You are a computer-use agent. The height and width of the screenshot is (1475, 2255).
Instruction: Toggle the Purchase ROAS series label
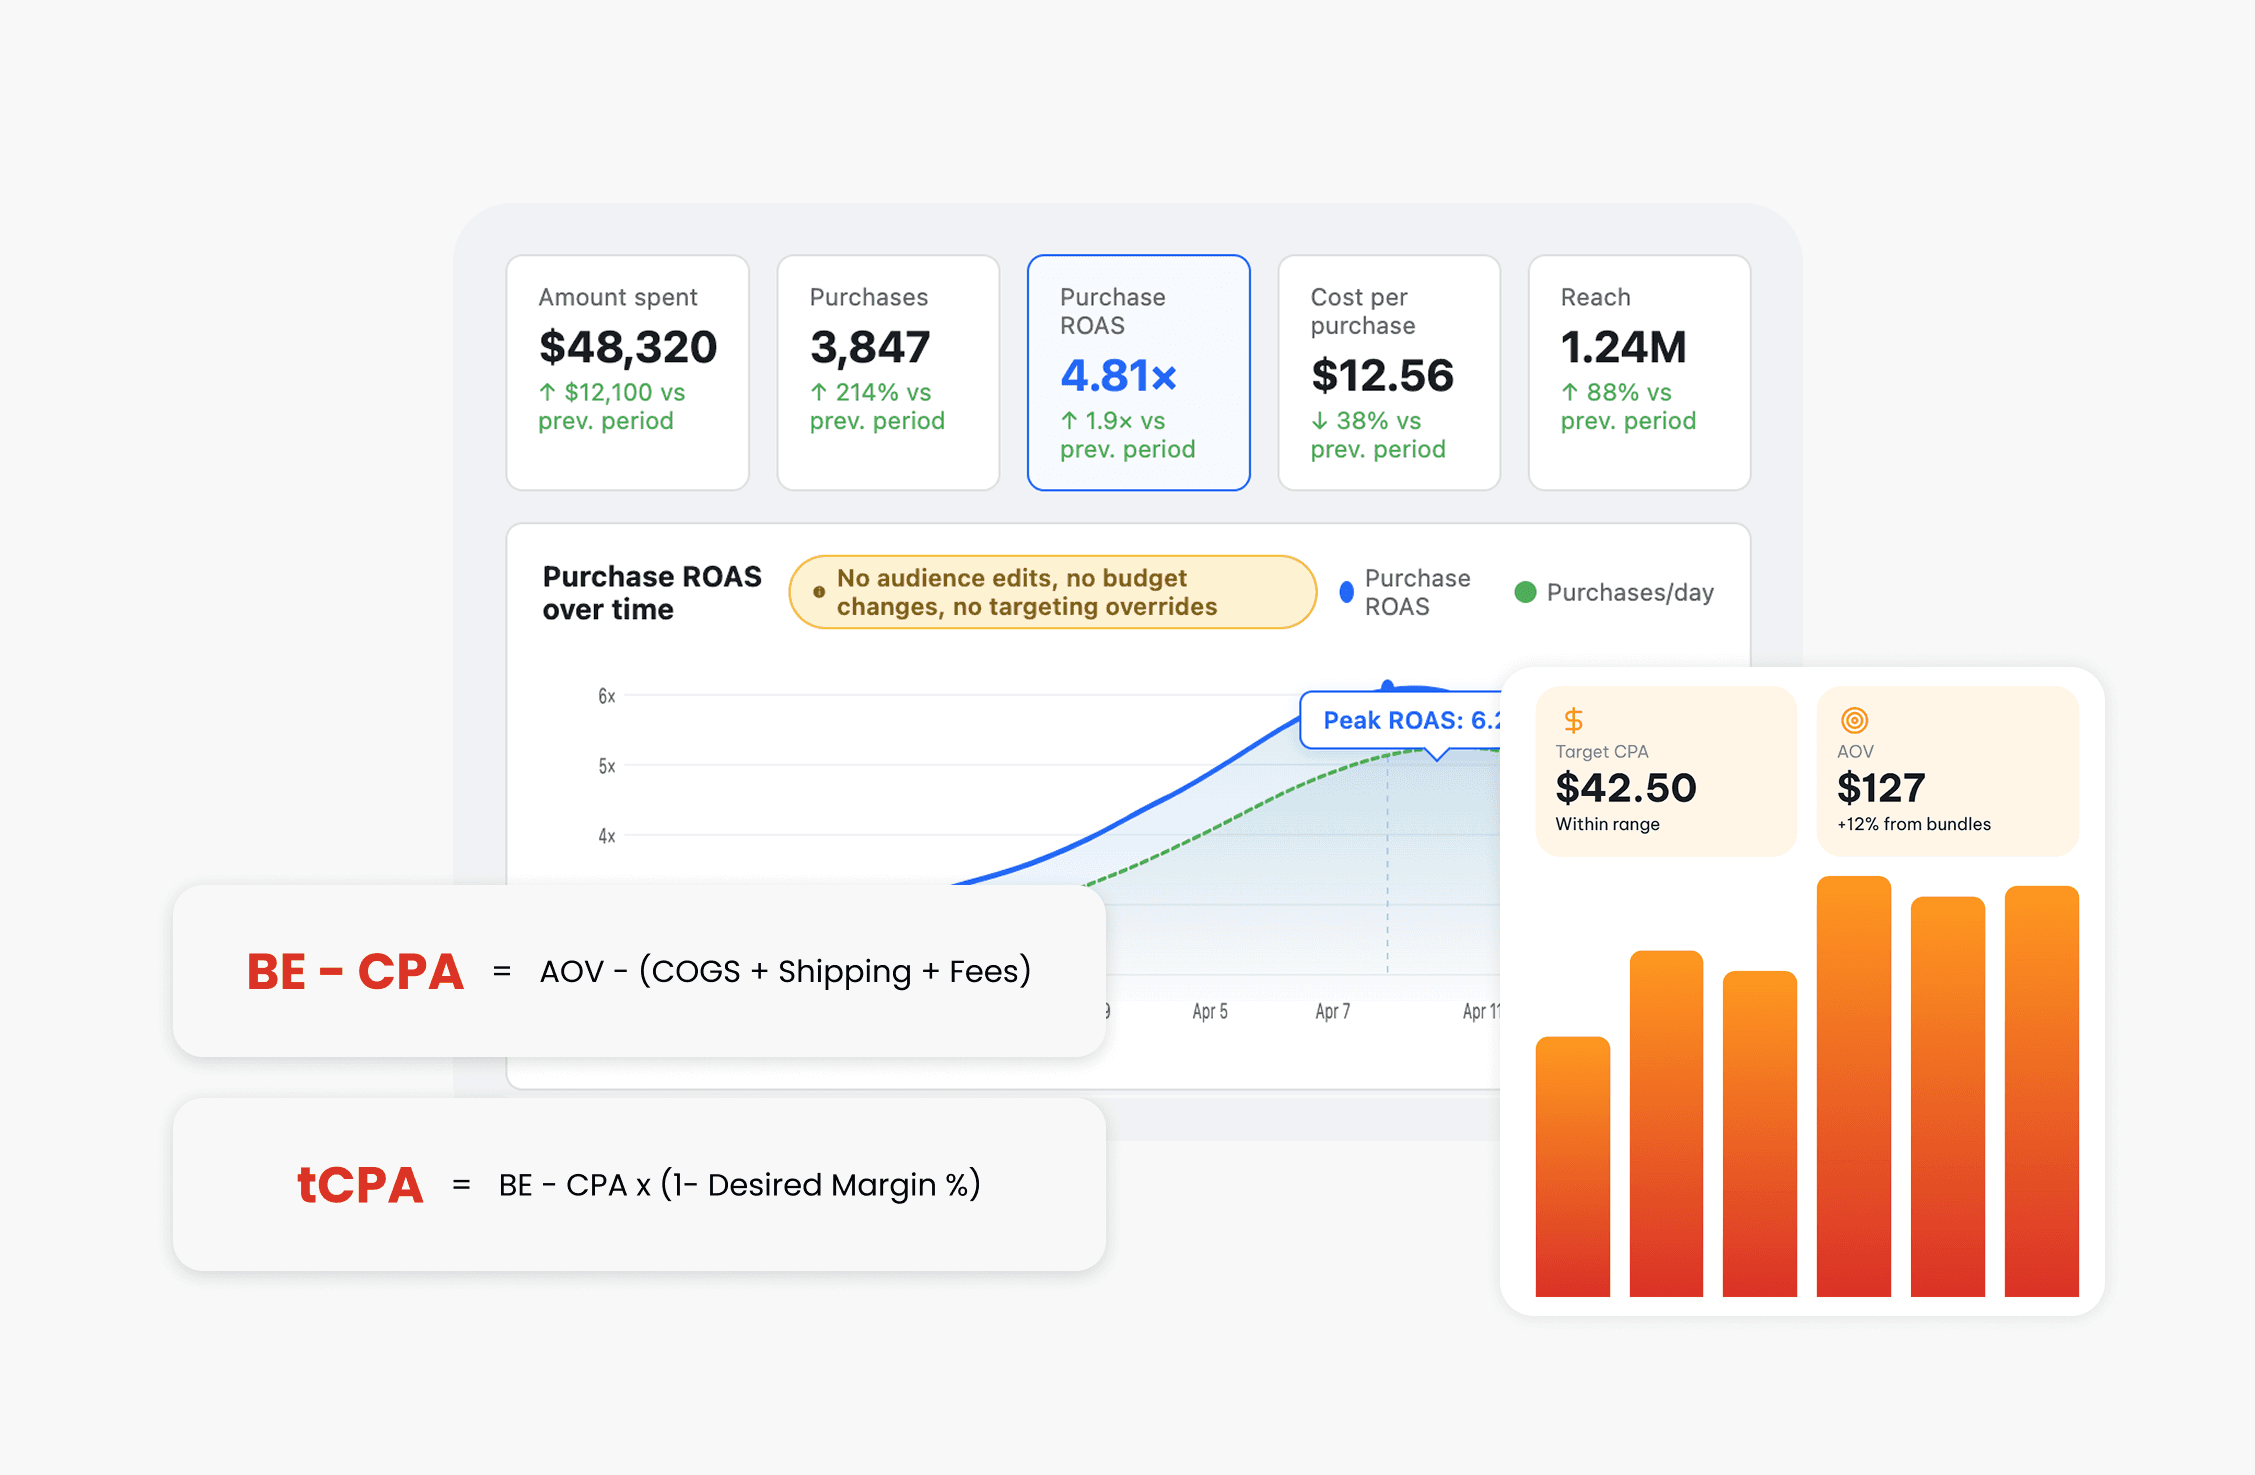click(1416, 592)
